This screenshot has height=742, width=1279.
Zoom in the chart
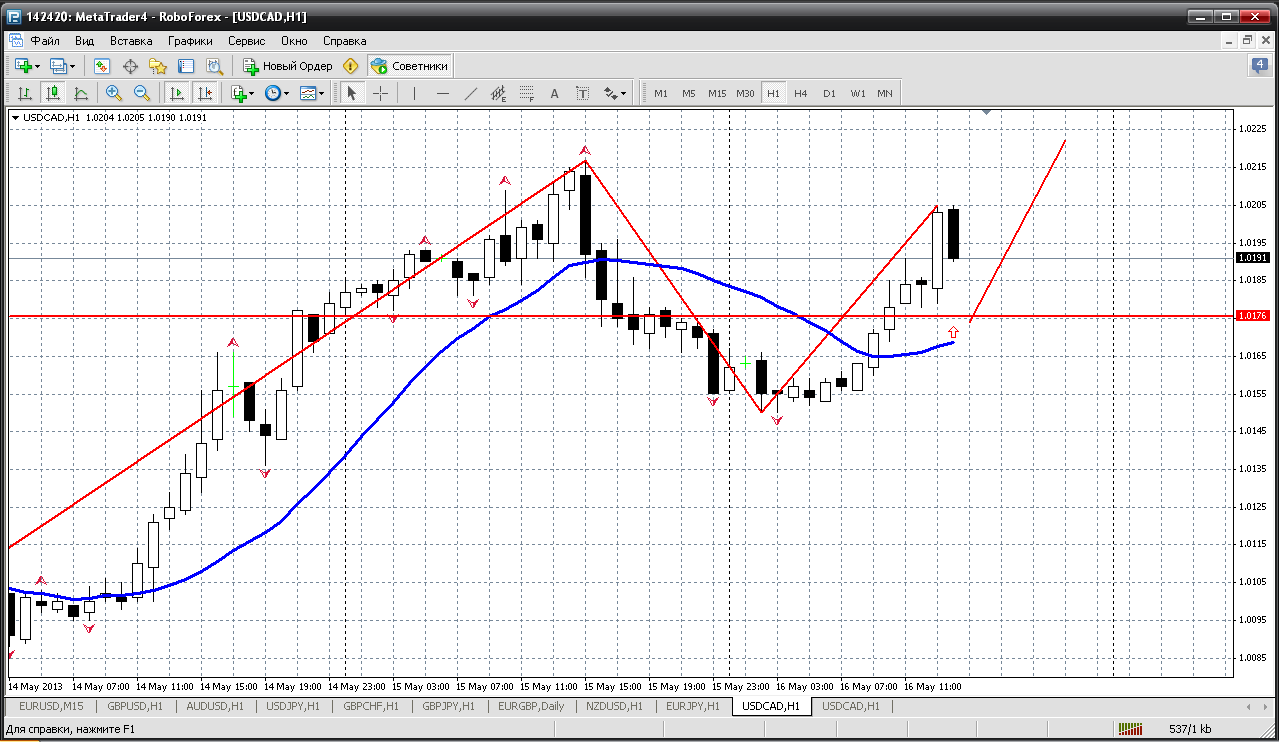(114, 93)
